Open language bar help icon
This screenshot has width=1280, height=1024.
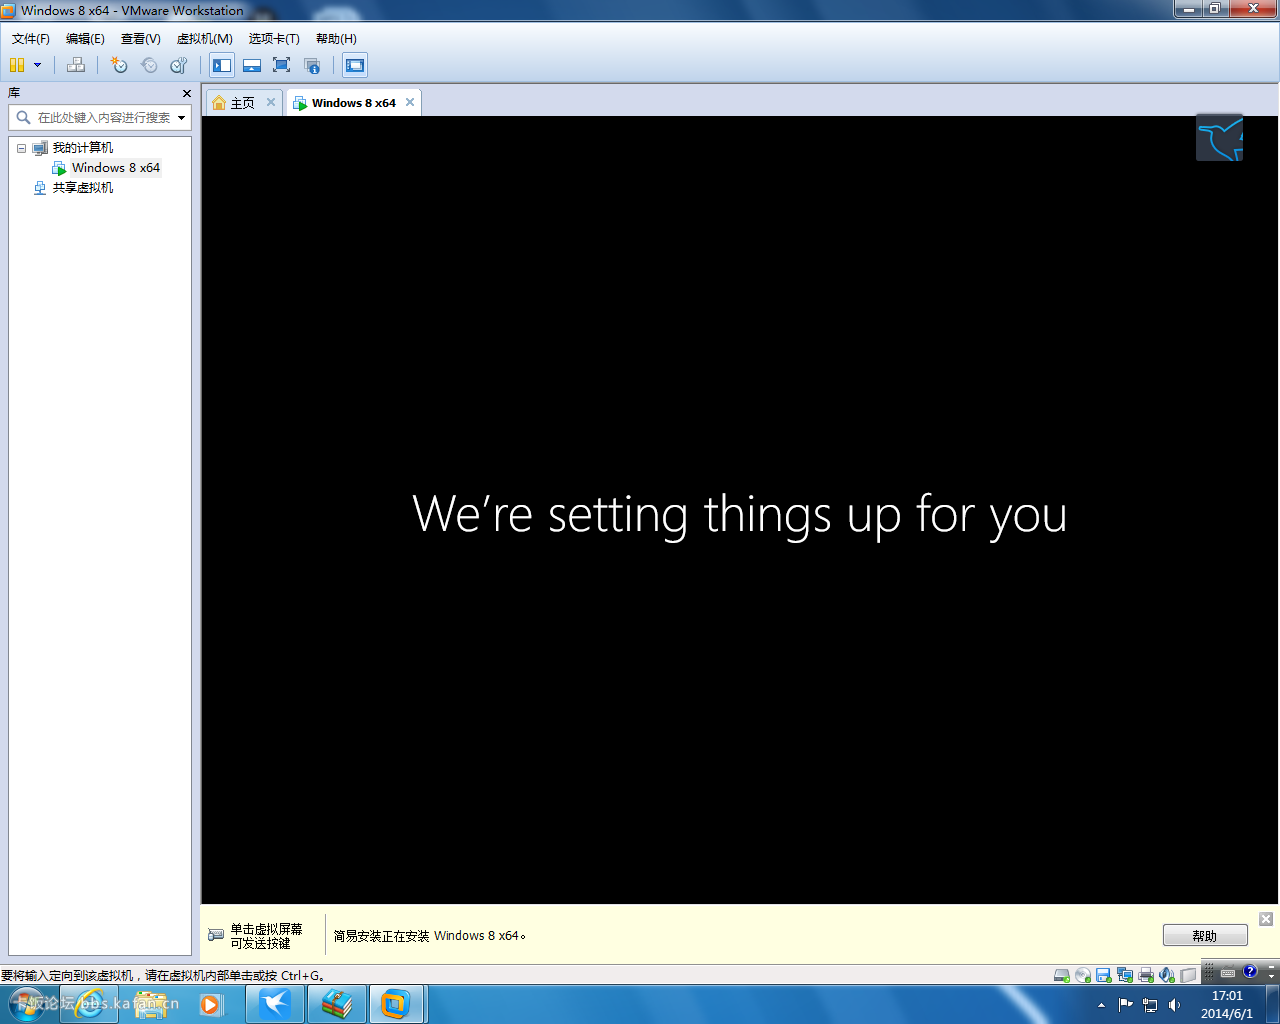(1250, 971)
